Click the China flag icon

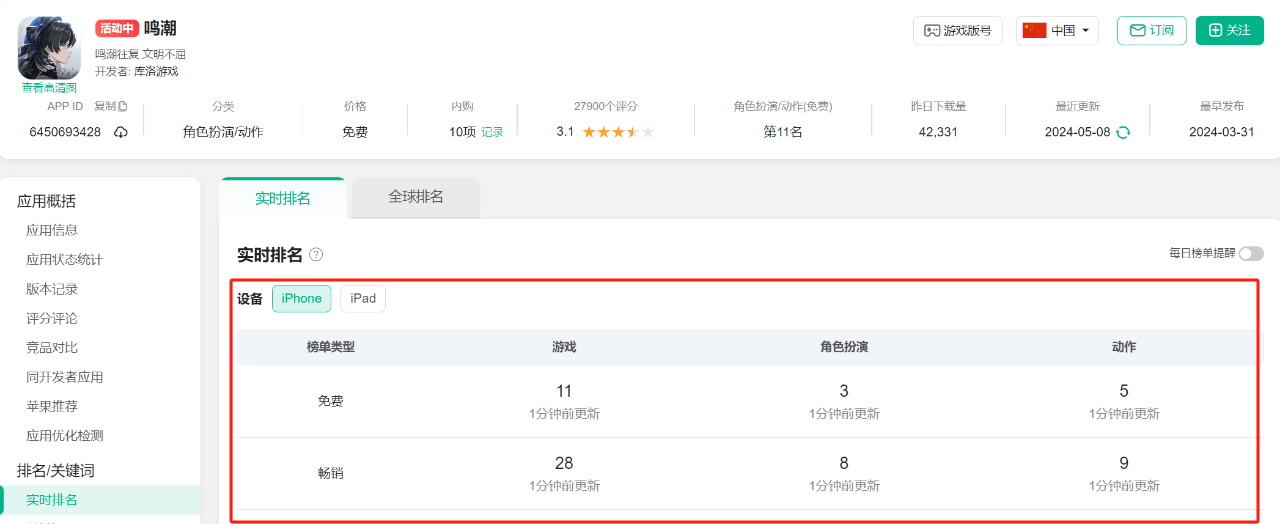coord(1034,30)
